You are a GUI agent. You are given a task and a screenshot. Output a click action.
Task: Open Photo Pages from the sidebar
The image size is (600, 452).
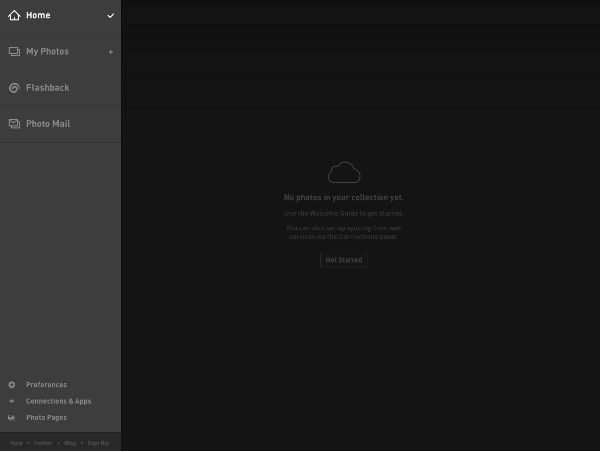coord(46,418)
